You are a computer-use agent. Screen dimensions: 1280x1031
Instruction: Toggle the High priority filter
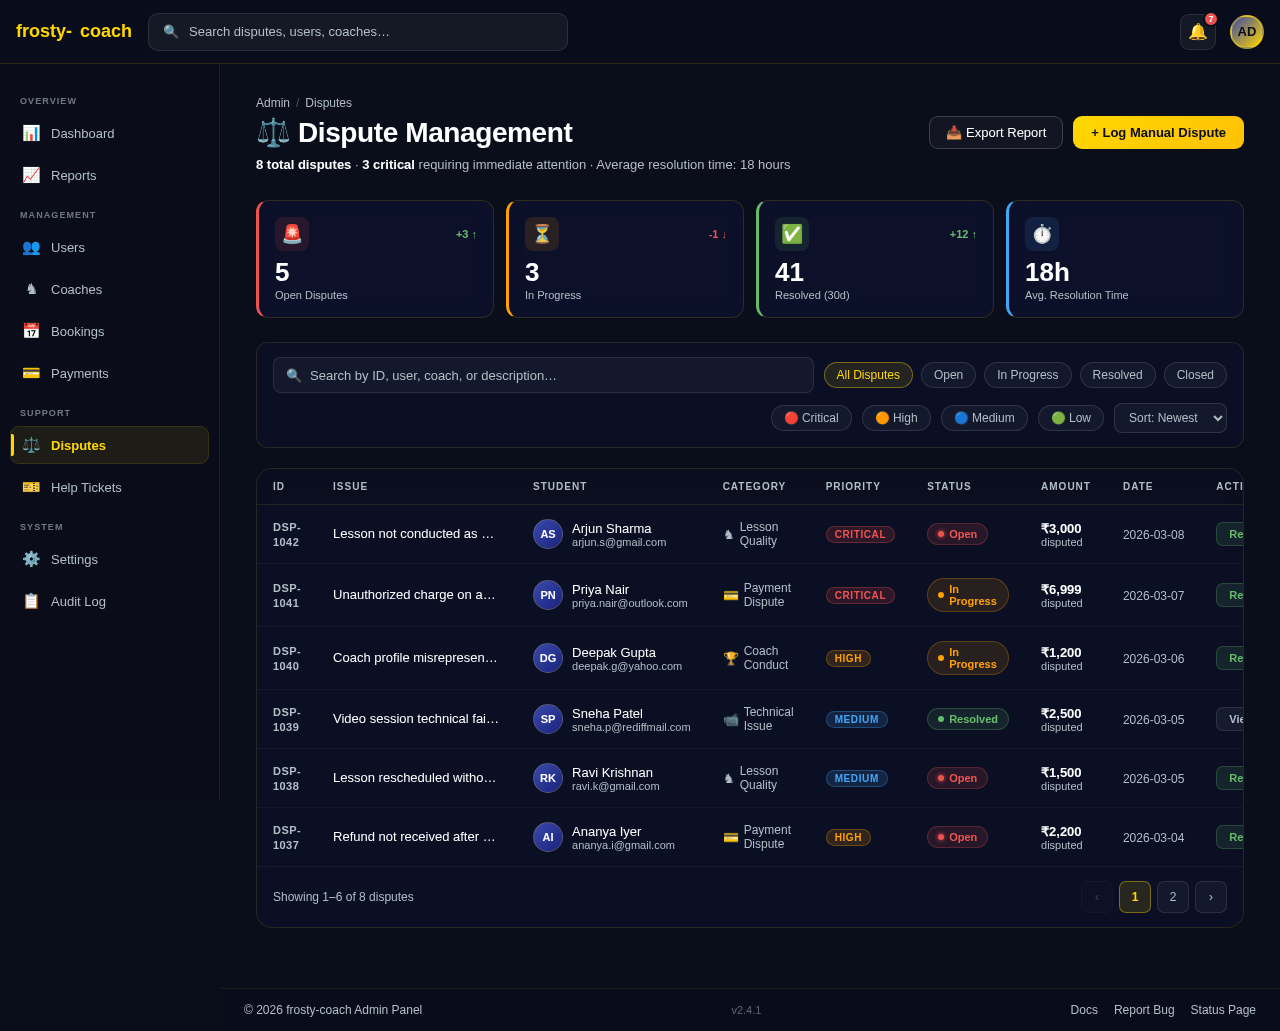(896, 418)
